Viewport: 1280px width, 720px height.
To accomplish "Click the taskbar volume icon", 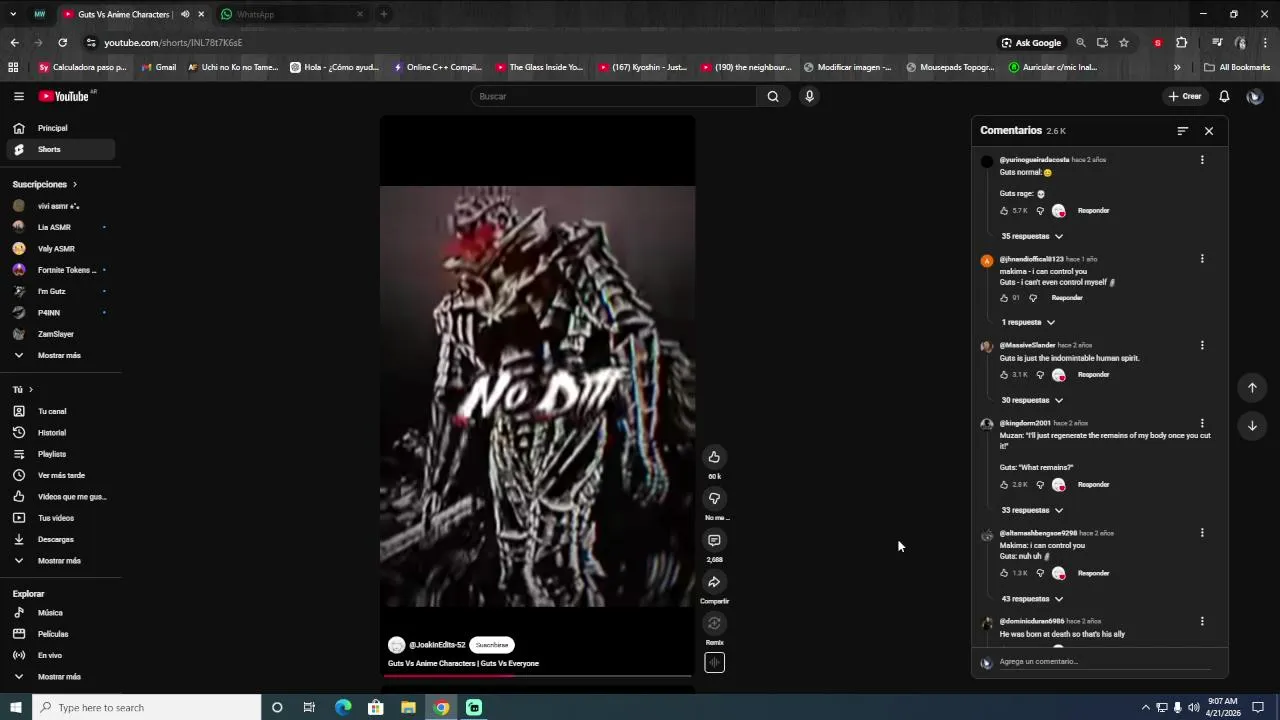I will coord(1194,708).
